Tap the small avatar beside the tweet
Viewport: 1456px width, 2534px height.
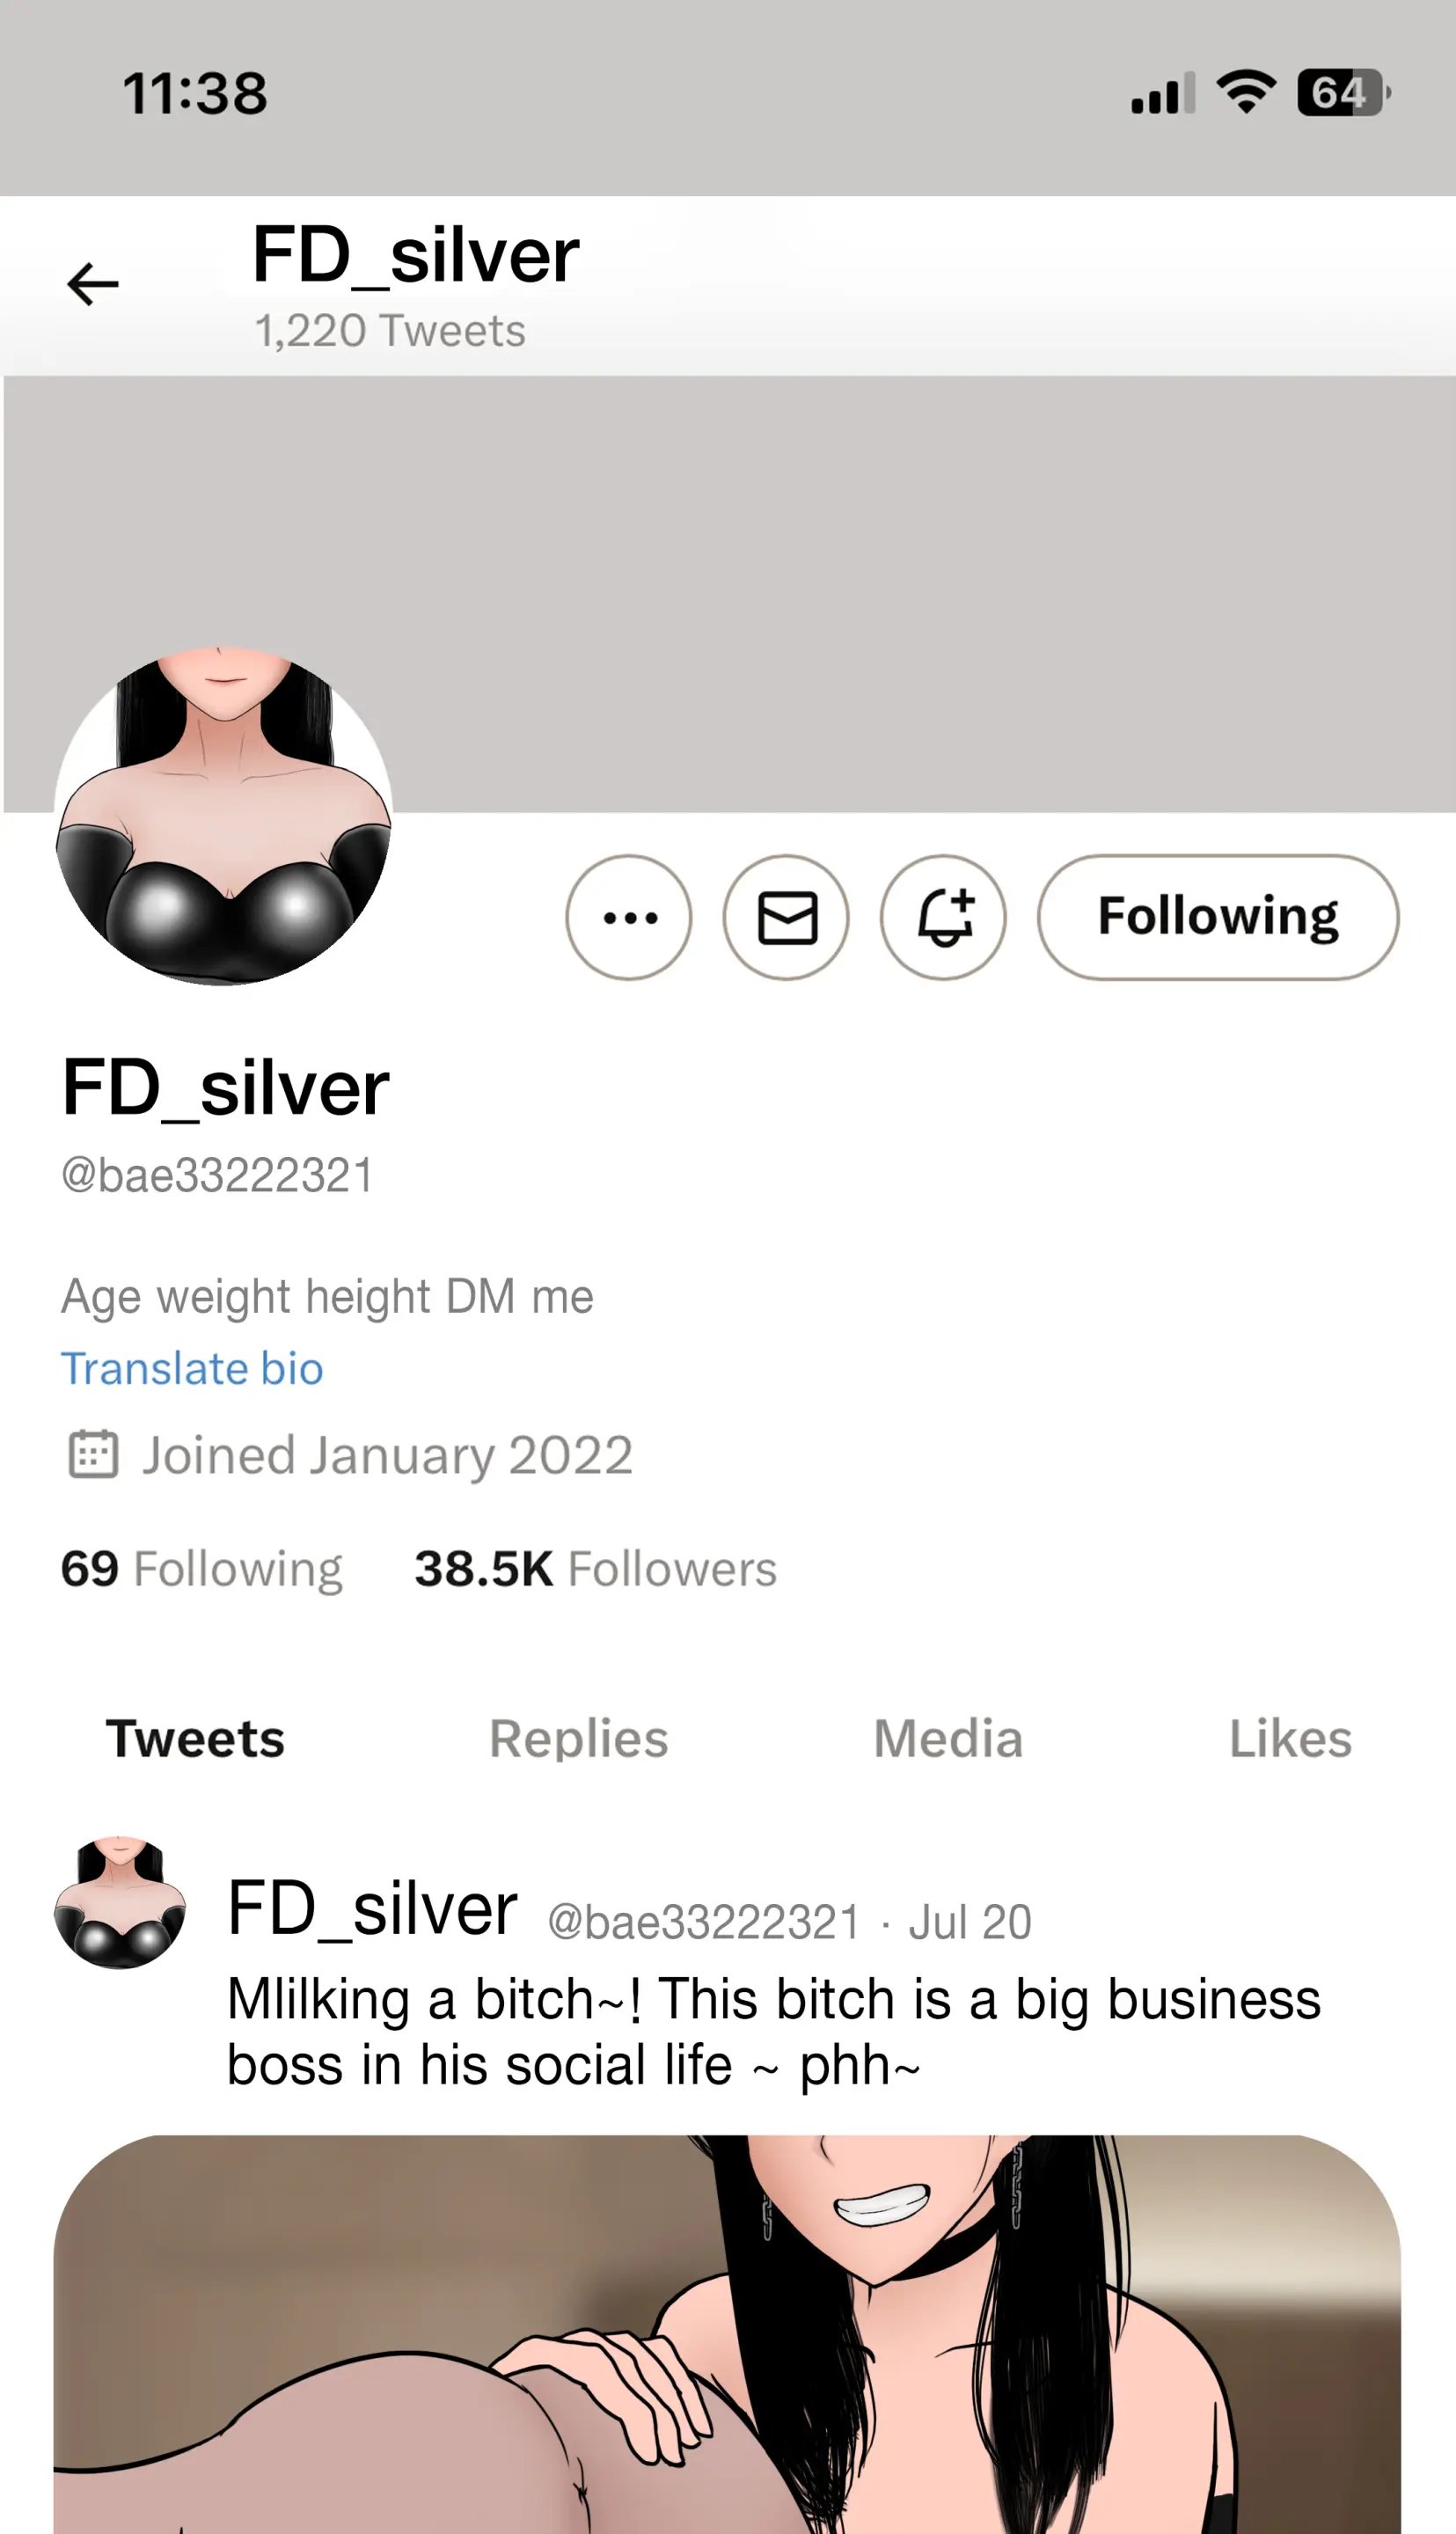pos(120,1903)
